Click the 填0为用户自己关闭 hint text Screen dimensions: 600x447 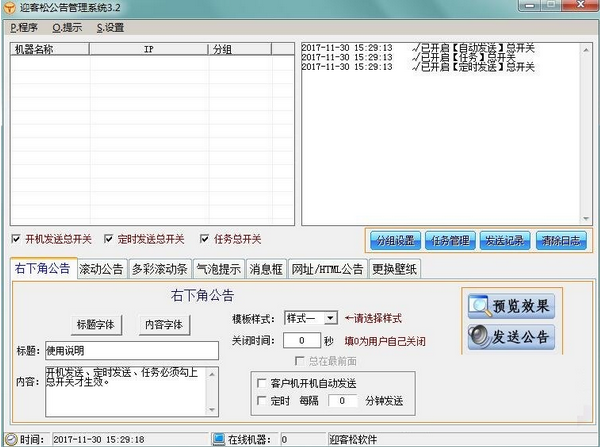tap(385, 341)
